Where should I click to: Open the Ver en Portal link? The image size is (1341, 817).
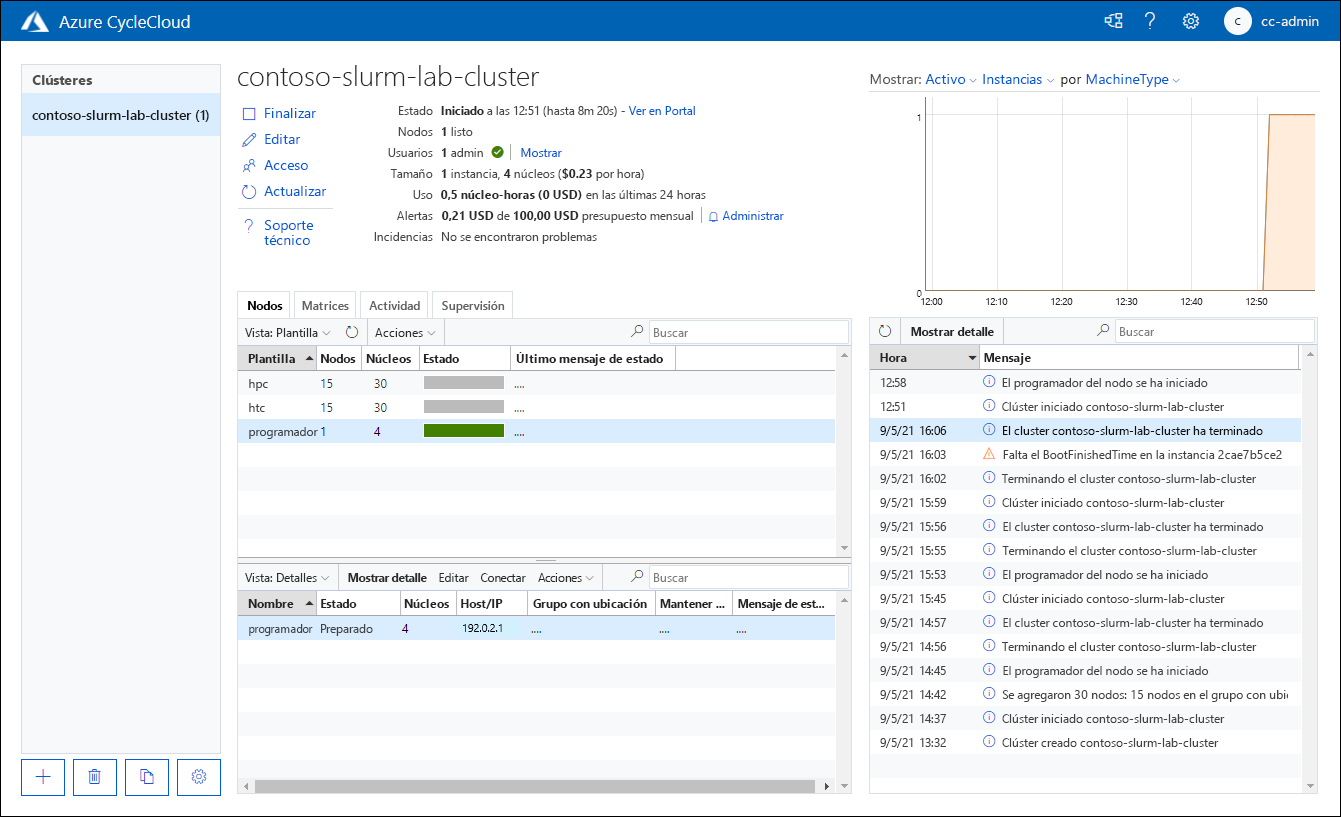(x=661, y=111)
